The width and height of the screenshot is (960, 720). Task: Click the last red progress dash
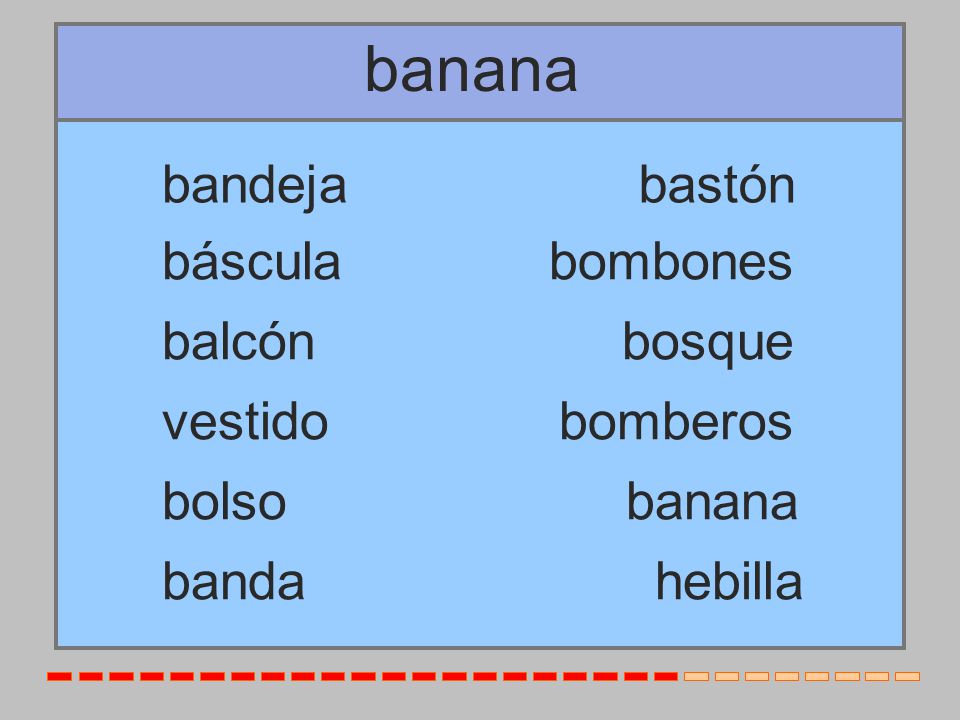point(666,677)
